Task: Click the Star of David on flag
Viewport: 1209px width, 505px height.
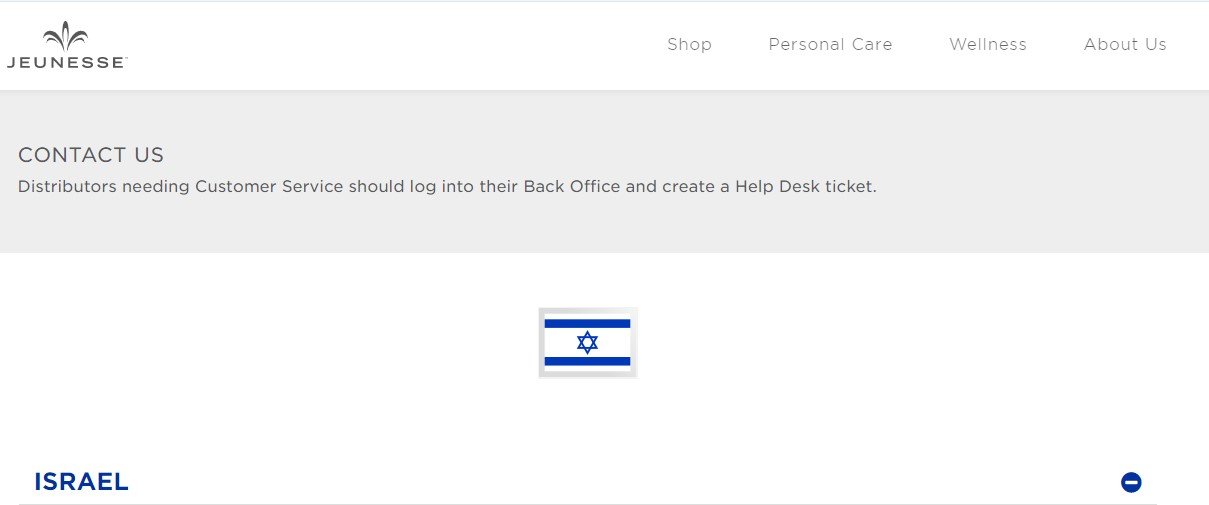Action: pyautogui.click(x=588, y=342)
